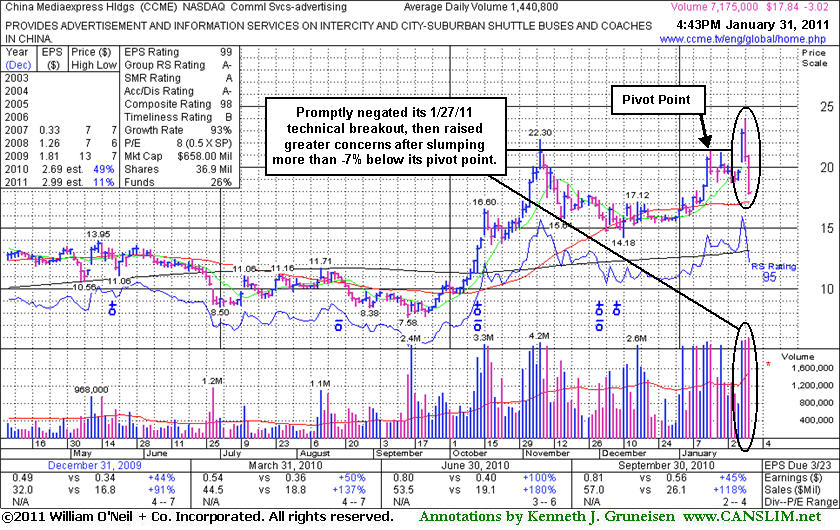Click the 2010 EPS estimate '2.69 est.'

click(61, 169)
